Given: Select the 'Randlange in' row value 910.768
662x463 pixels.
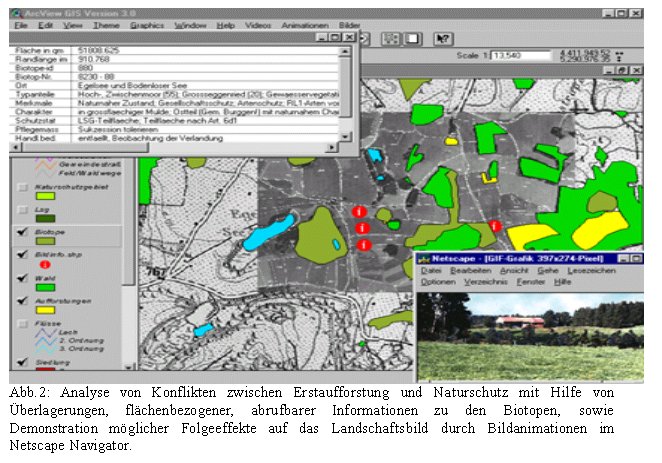Looking at the screenshot, I should [x=175, y=59].
